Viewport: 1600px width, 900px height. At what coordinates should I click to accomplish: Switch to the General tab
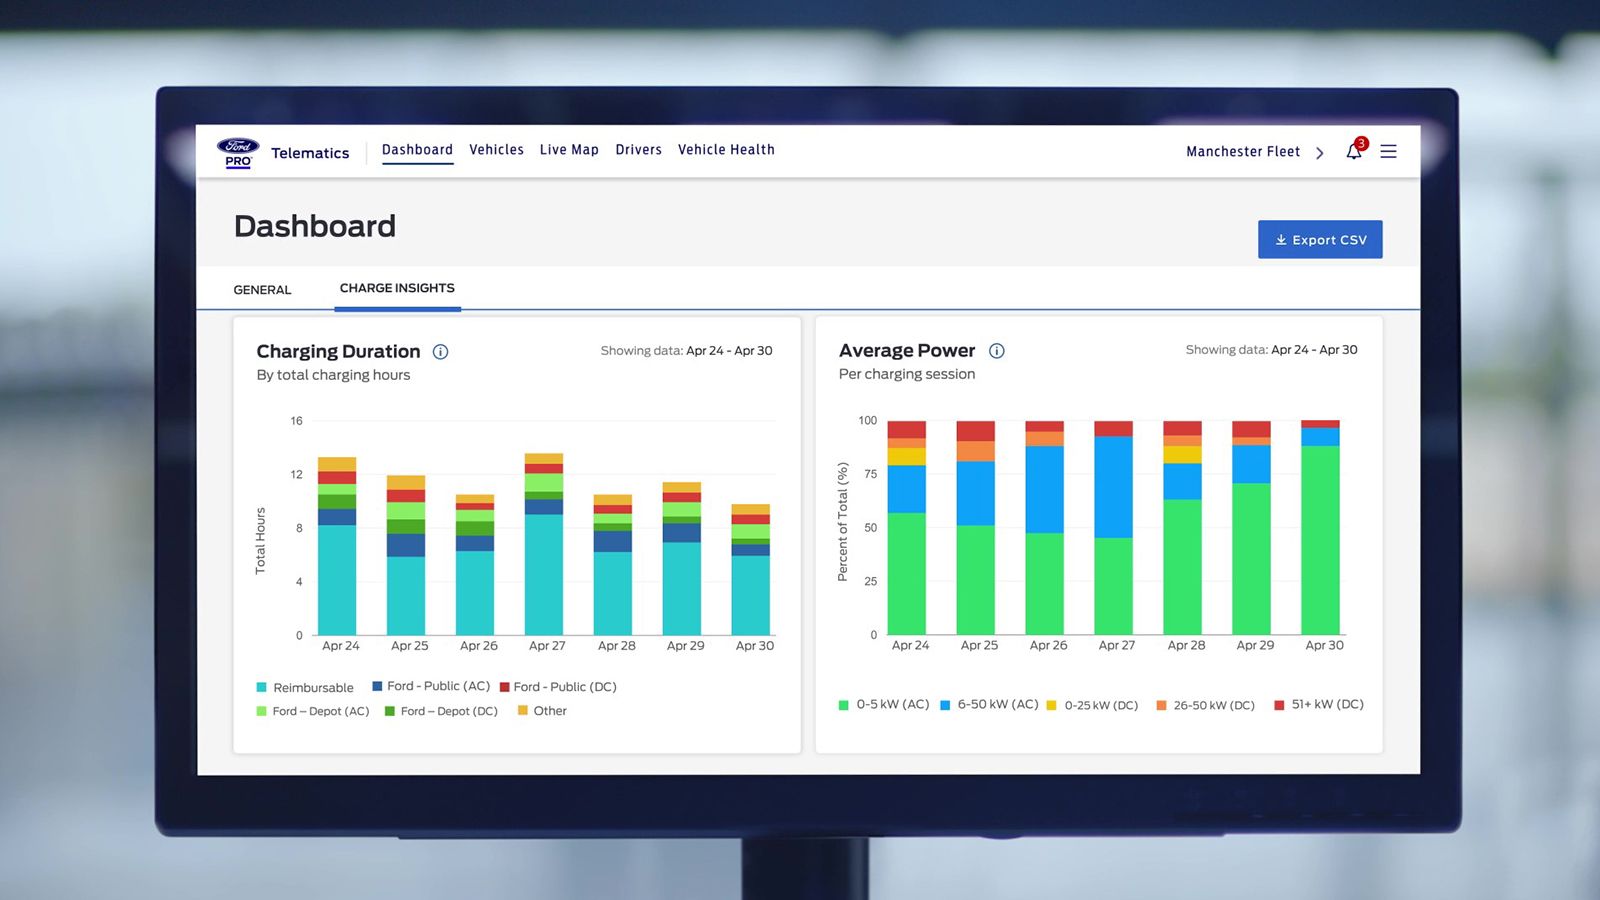pyautogui.click(x=262, y=290)
